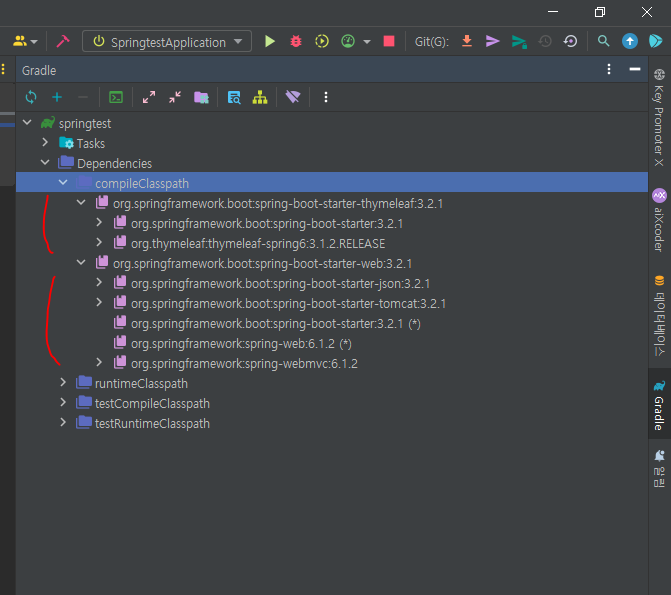This screenshot has height=595, width=671.
Task: Collapse the compileClasspath node
Action: pyautogui.click(x=63, y=182)
